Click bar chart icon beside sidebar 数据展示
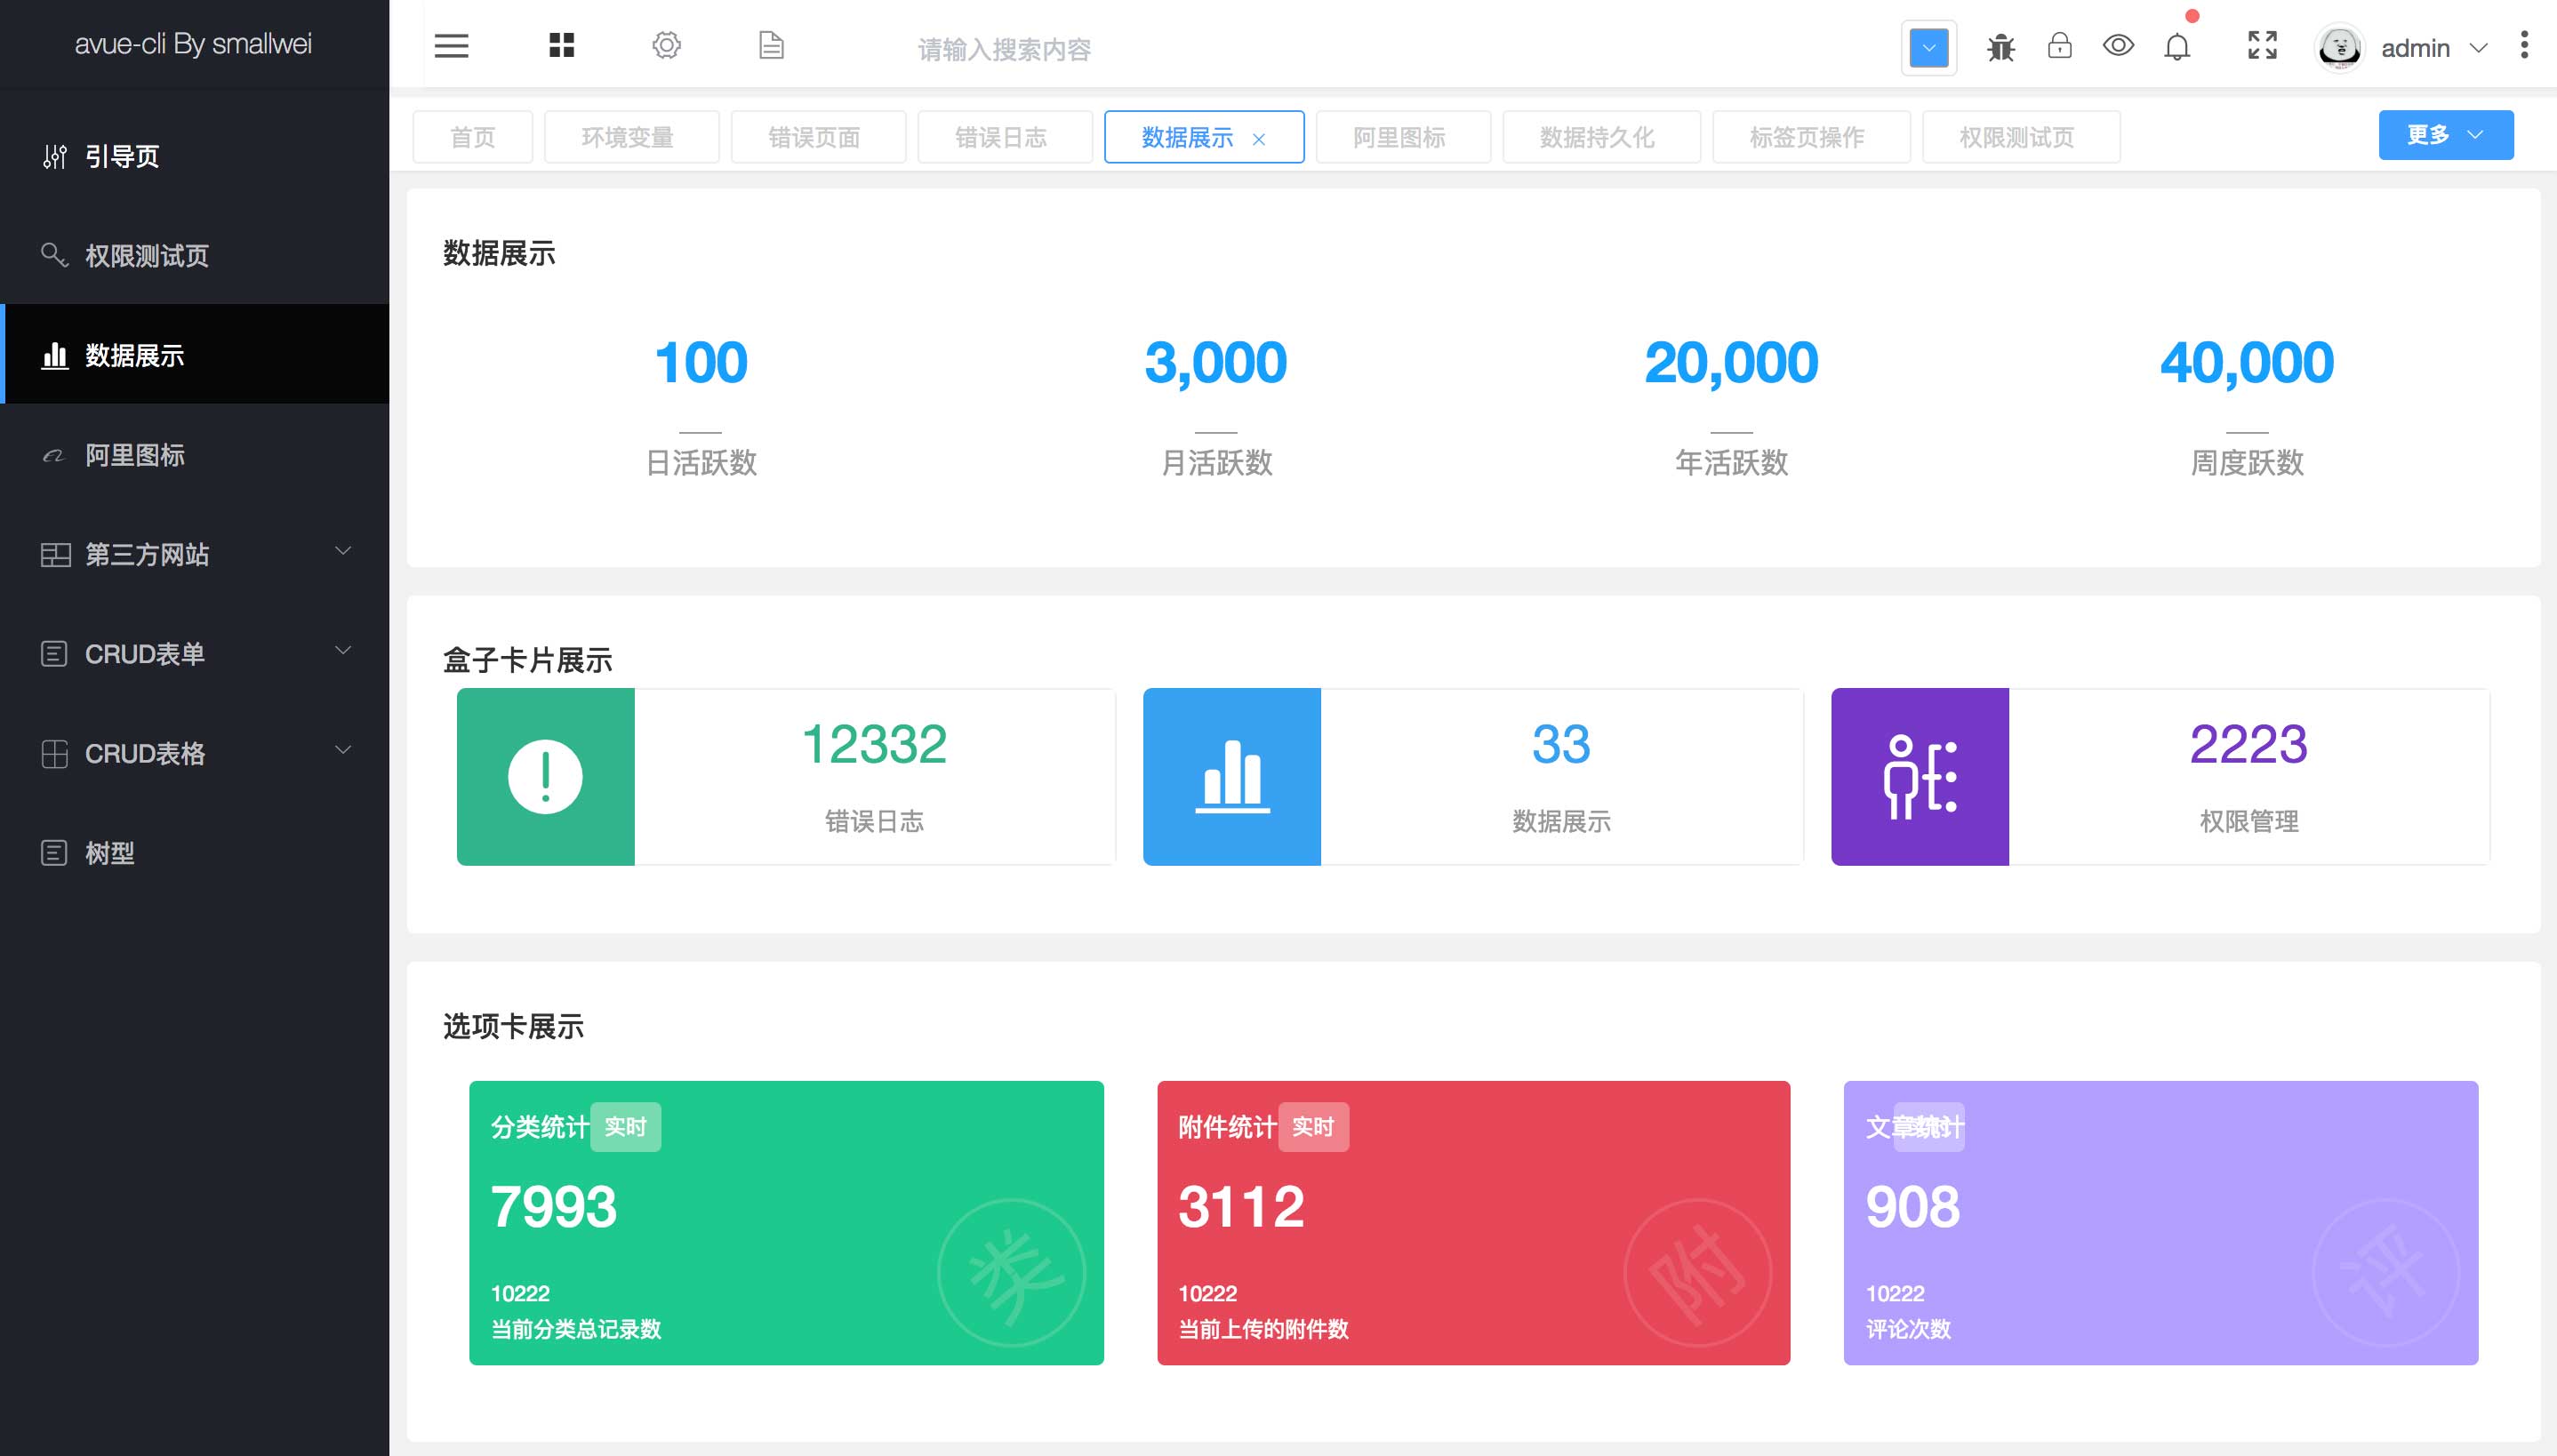The width and height of the screenshot is (2557, 1456). 55,355
